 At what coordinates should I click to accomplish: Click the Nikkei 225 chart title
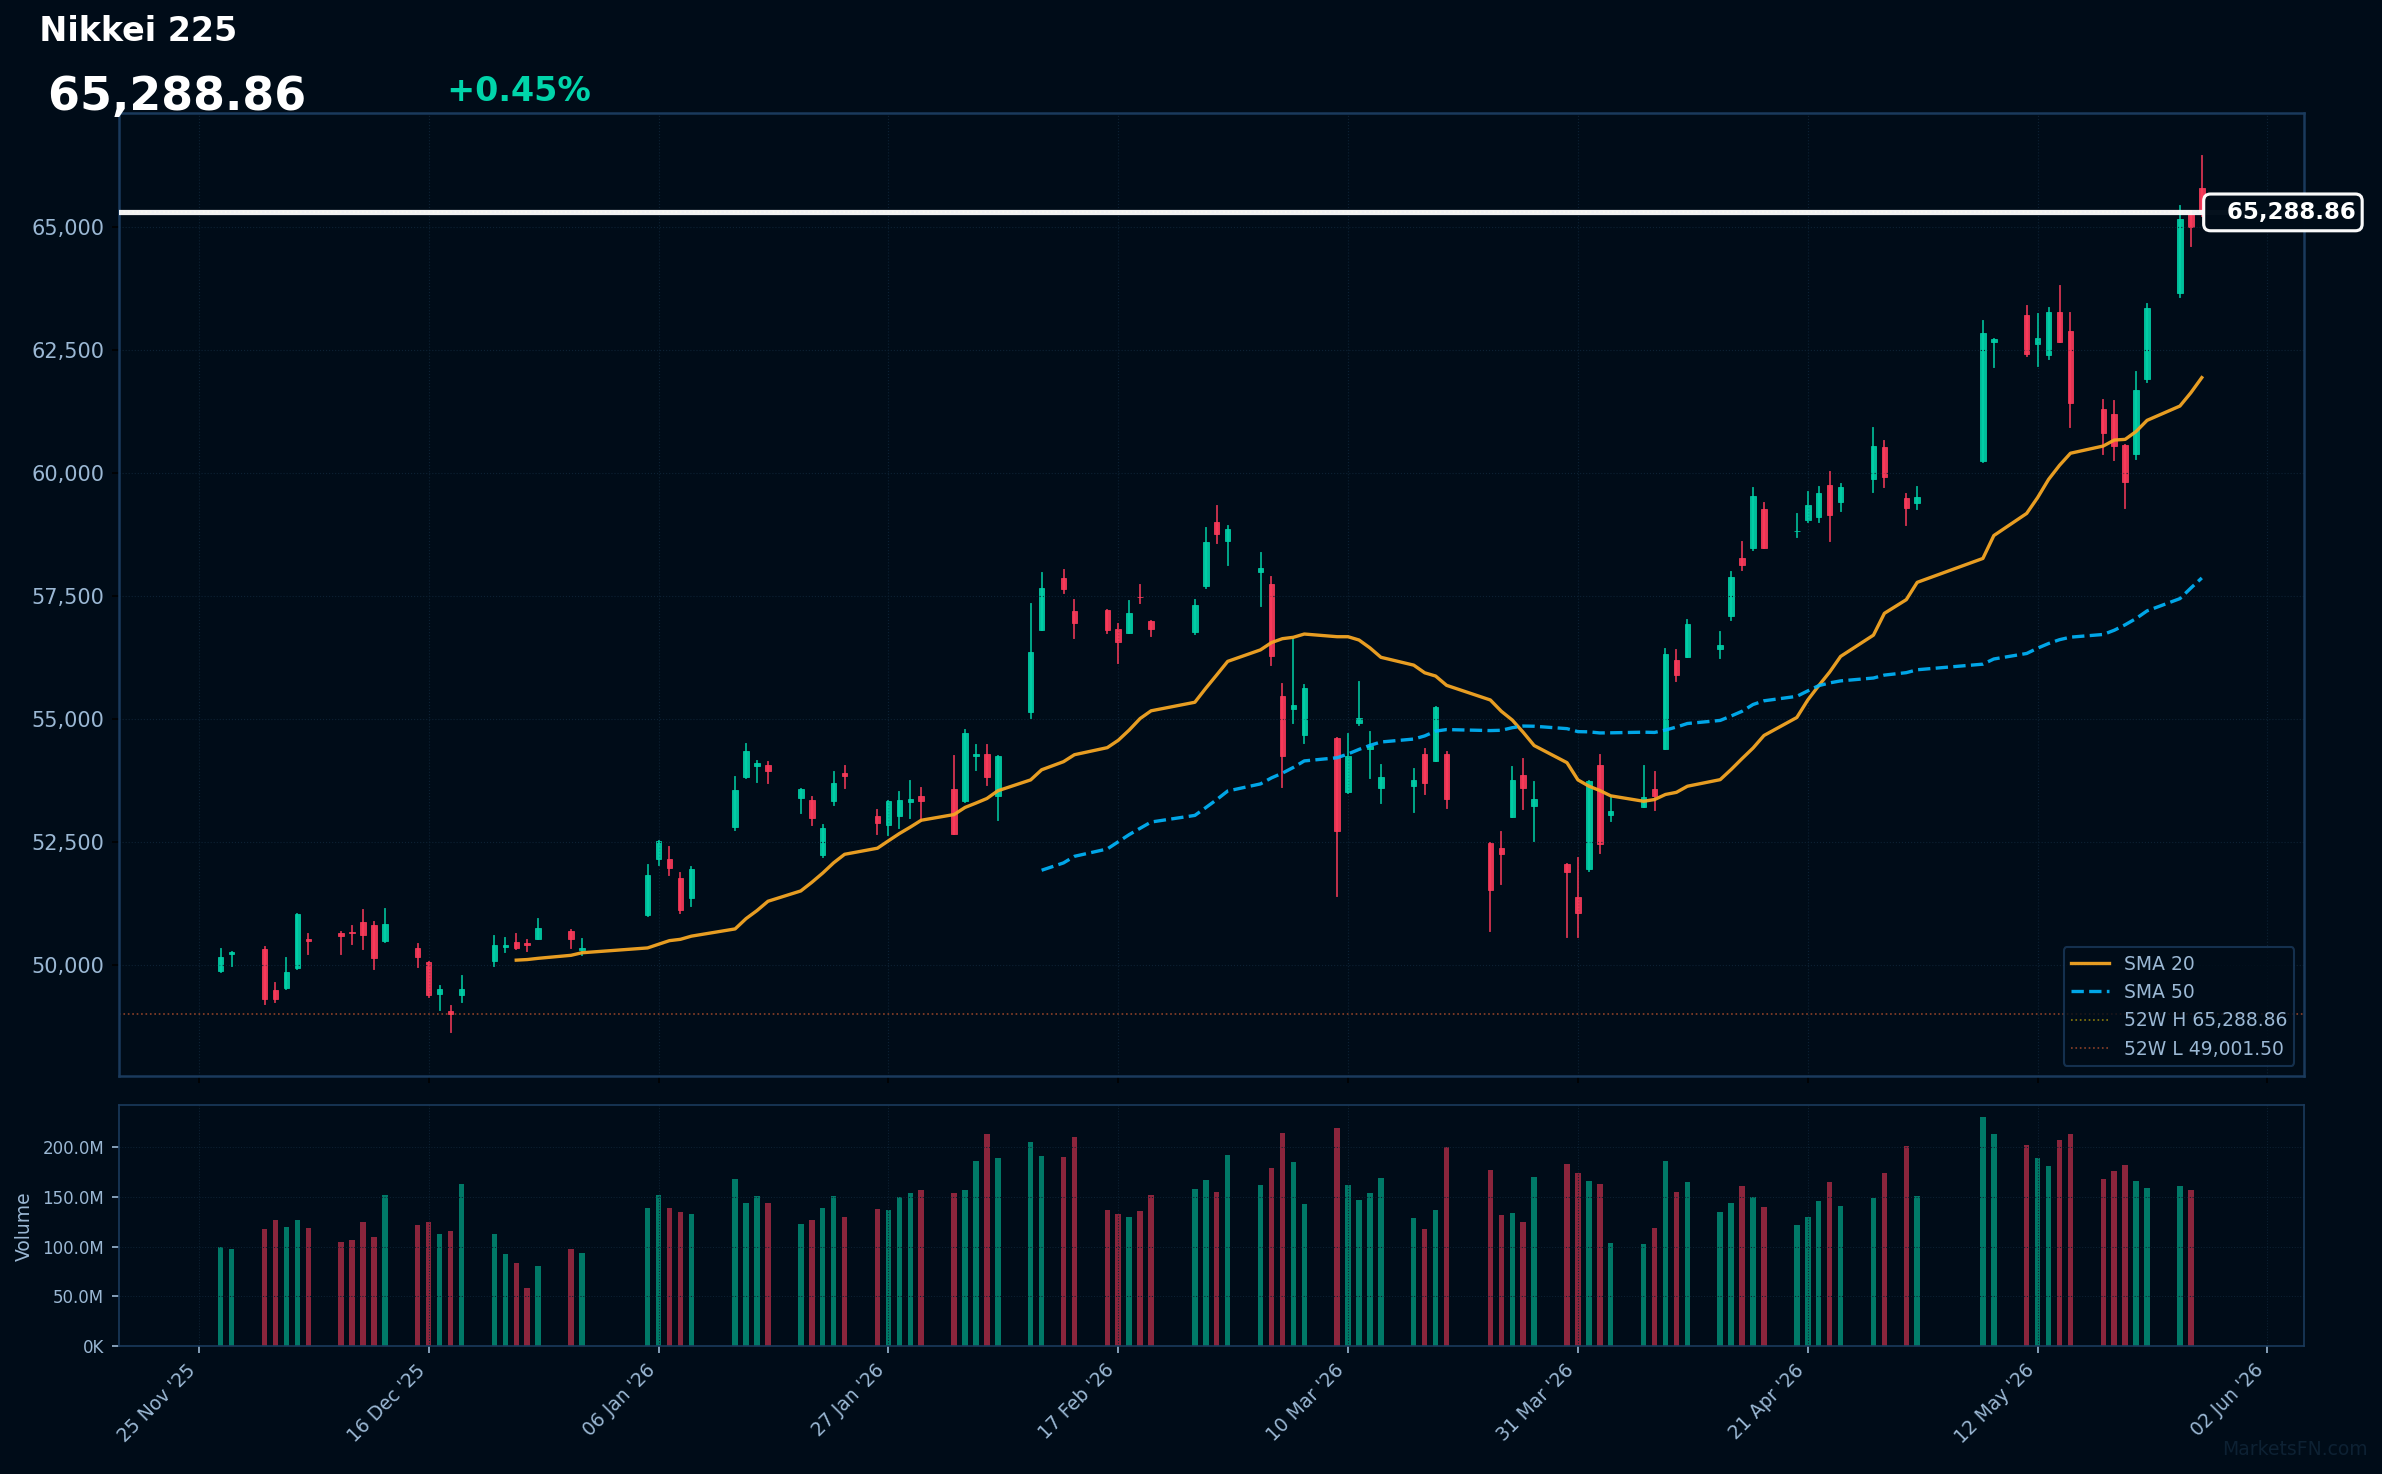click(138, 30)
